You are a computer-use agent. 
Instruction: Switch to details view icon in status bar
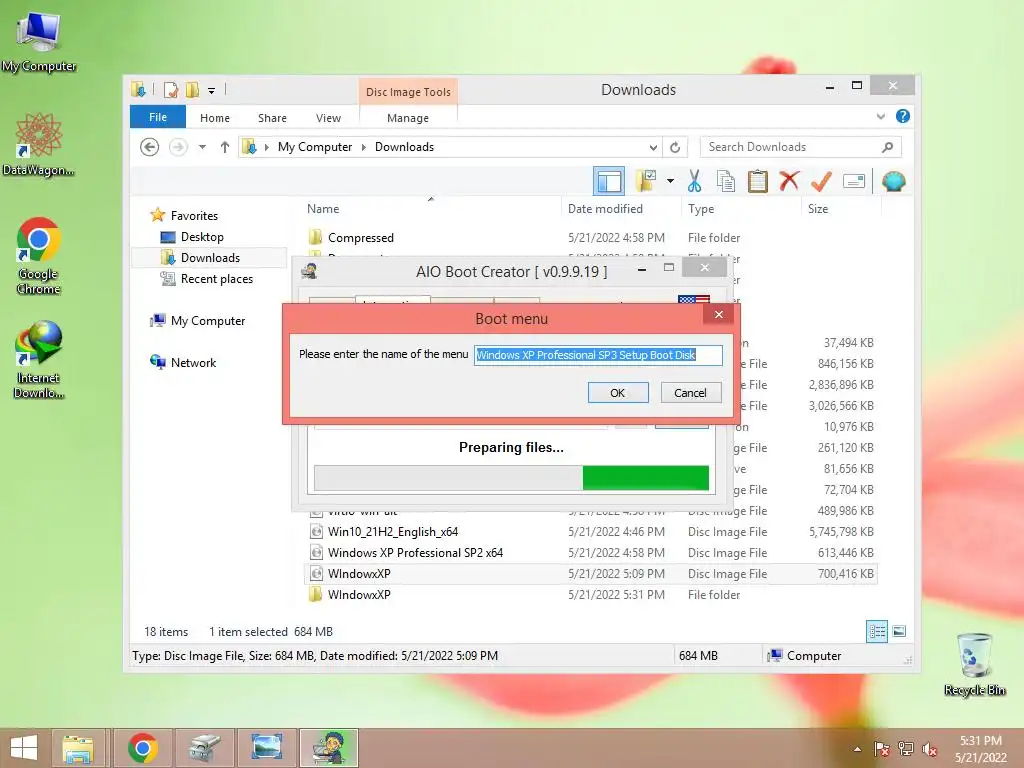tap(876, 631)
